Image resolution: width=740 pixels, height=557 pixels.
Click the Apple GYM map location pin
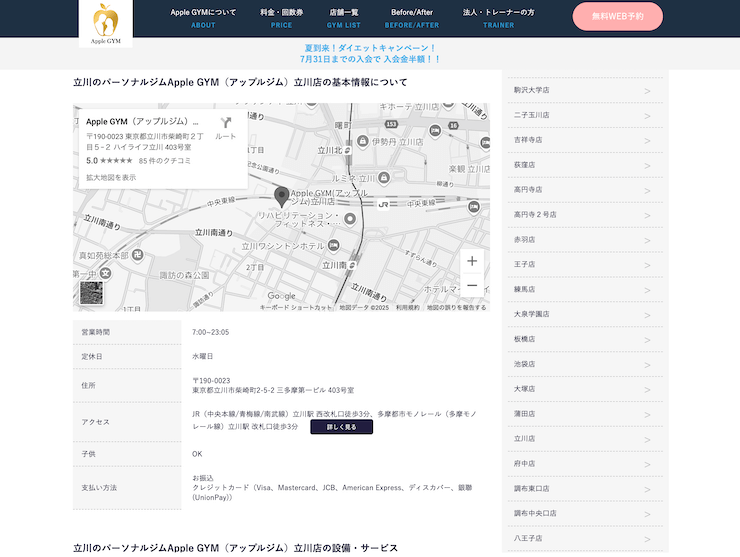point(282,197)
